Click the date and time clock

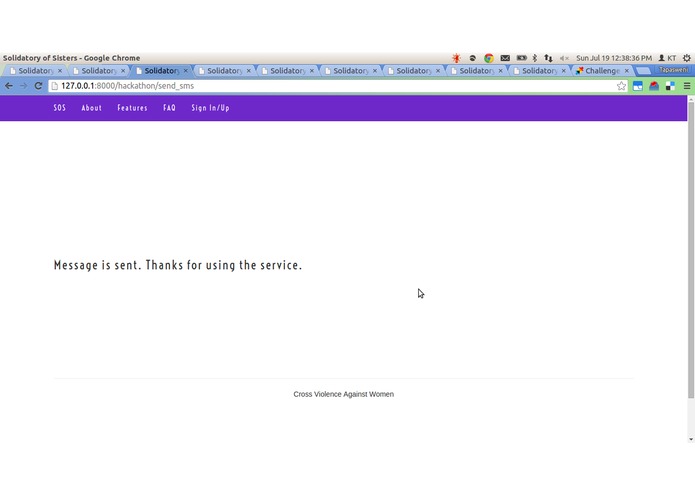coord(614,58)
